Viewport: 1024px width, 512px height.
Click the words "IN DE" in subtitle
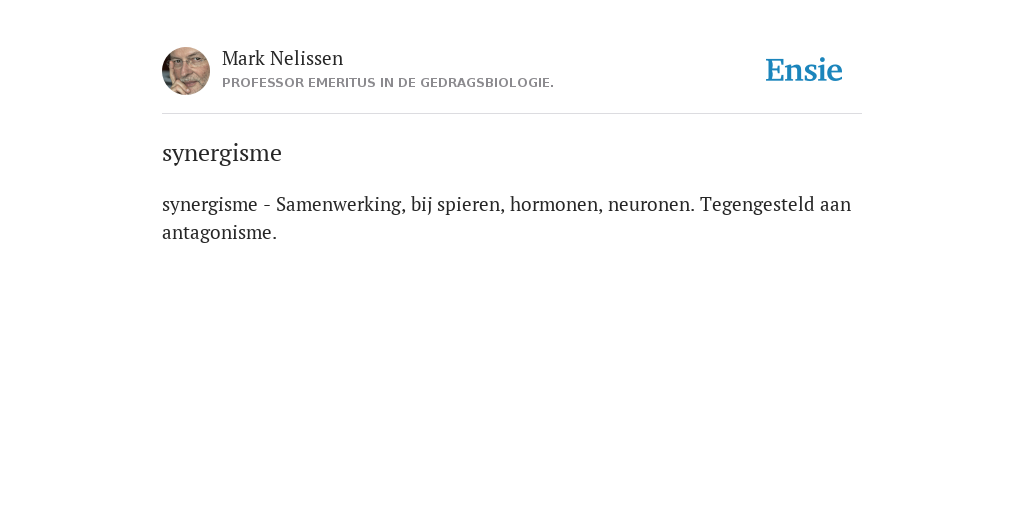401,83
